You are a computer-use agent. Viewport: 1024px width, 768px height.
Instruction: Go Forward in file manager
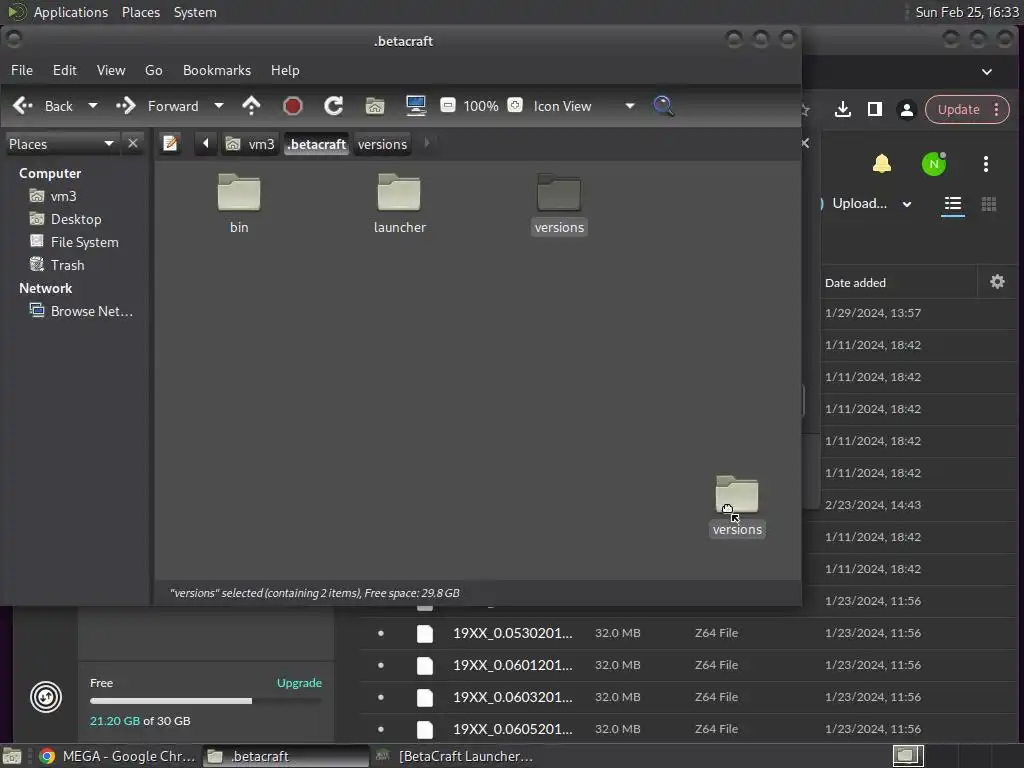[x=157, y=106]
